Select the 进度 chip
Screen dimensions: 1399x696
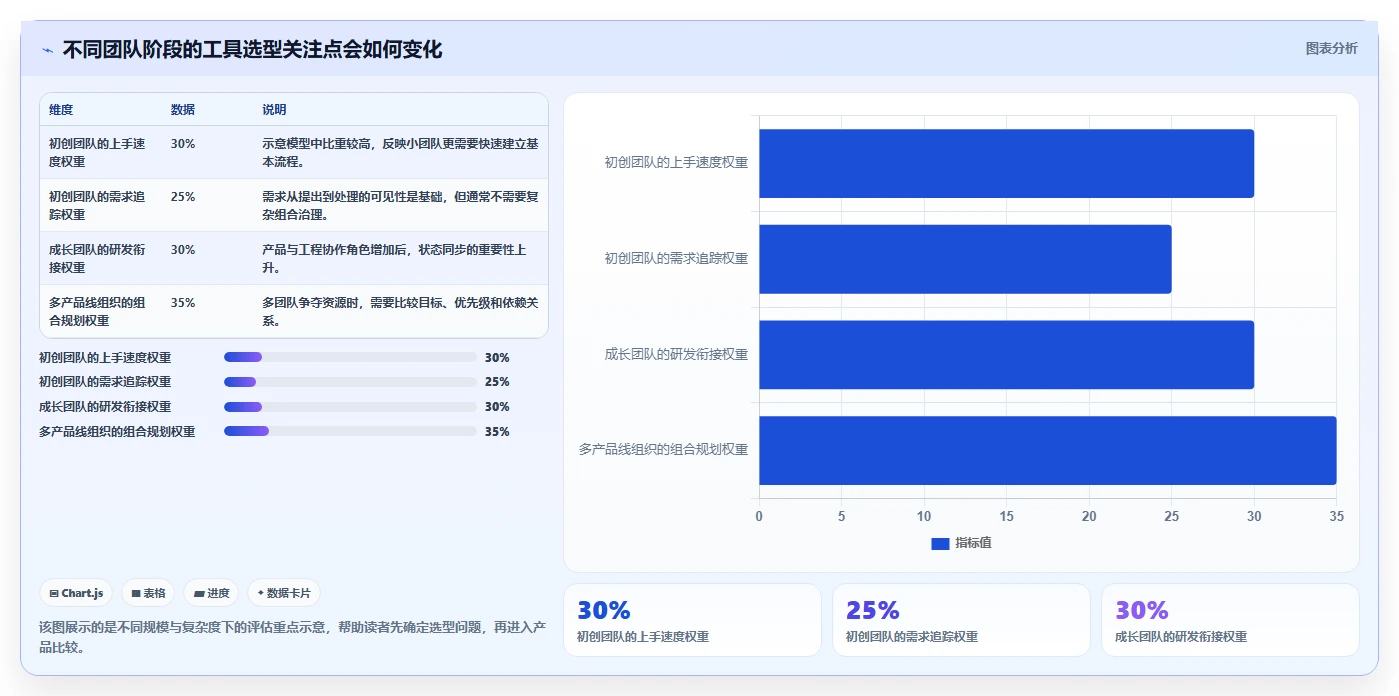click(x=211, y=593)
